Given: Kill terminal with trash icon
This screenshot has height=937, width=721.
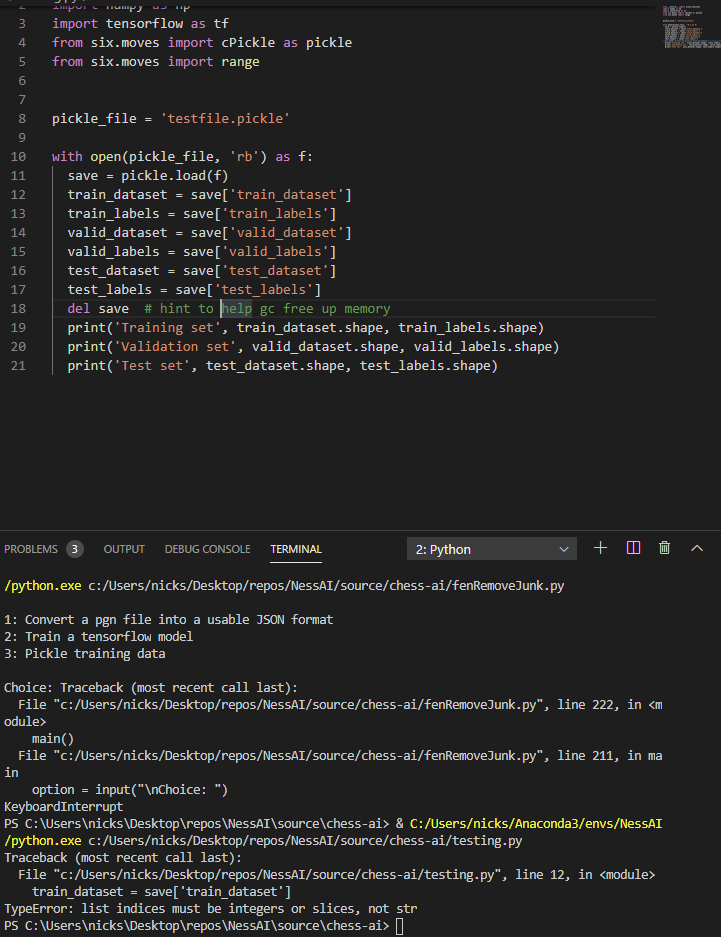Looking at the screenshot, I should [x=664, y=548].
